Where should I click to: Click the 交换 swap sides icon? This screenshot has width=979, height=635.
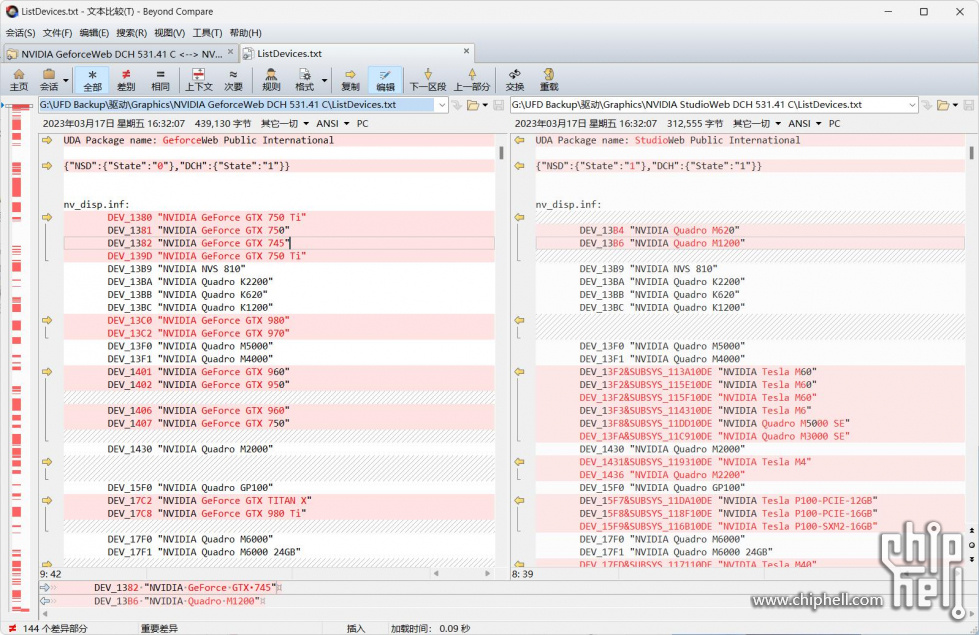click(514, 80)
